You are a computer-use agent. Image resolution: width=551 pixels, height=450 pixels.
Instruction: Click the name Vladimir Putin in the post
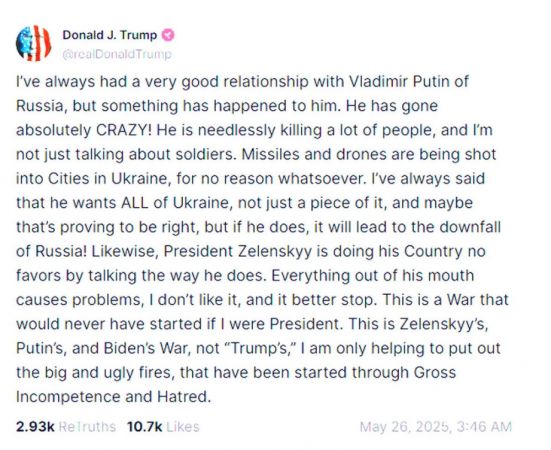(399, 81)
